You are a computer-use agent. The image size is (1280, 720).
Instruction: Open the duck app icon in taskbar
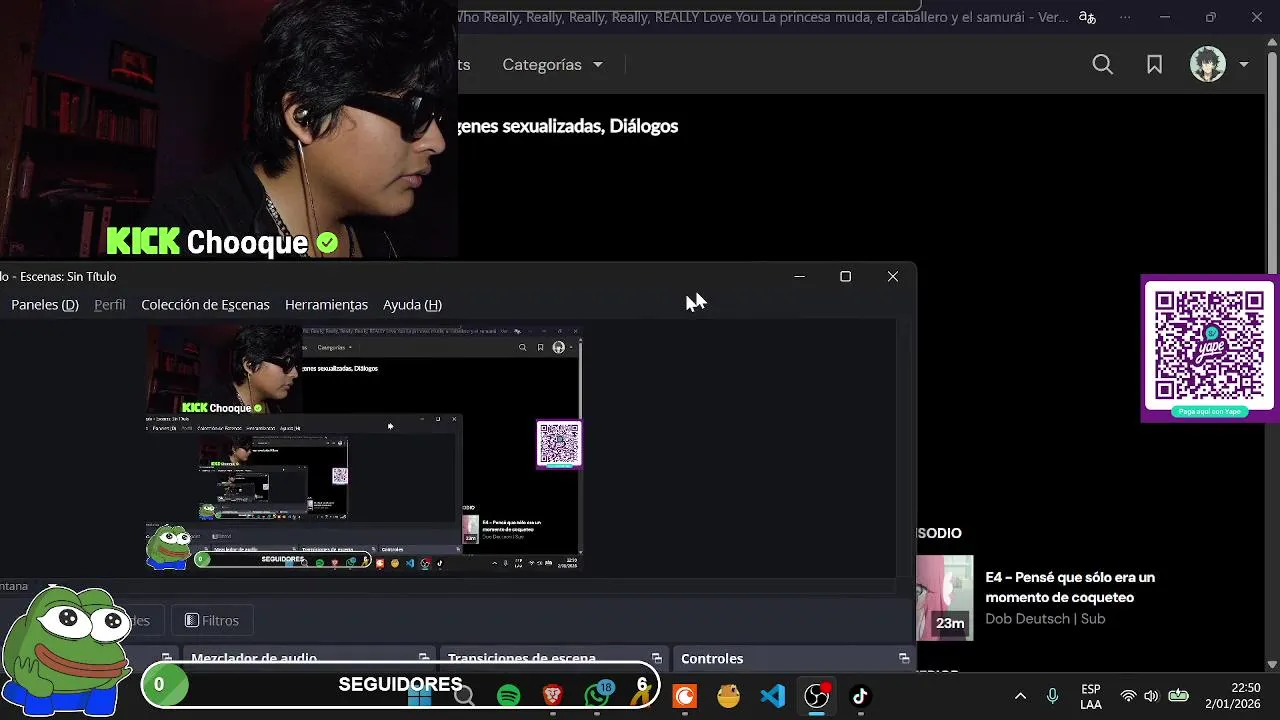[x=728, y=696]
